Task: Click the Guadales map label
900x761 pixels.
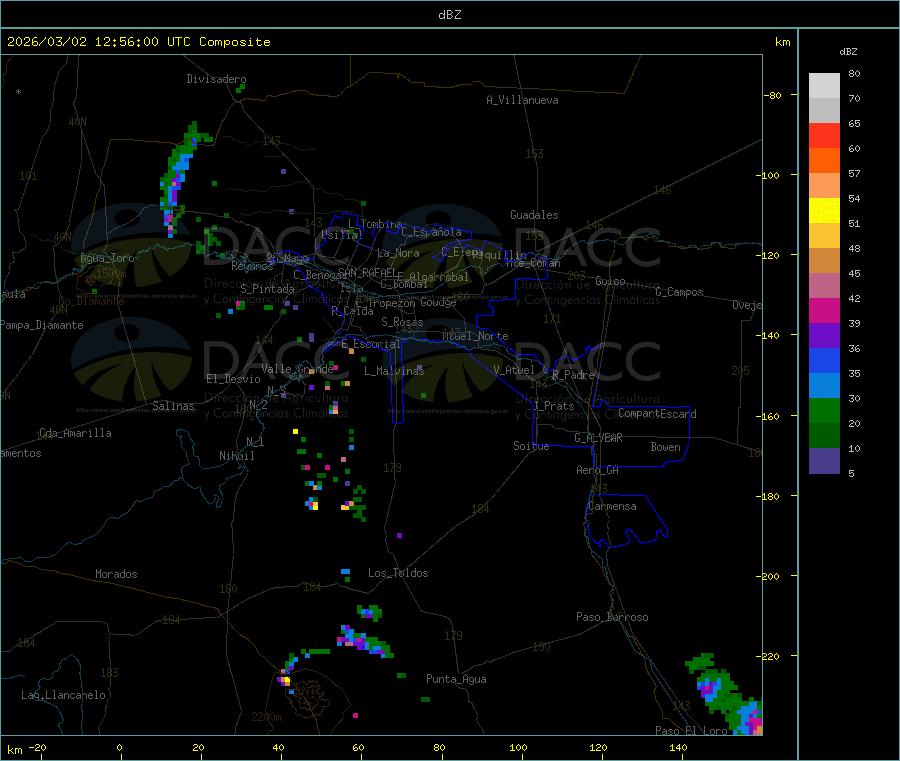Action: pos(534,215)
